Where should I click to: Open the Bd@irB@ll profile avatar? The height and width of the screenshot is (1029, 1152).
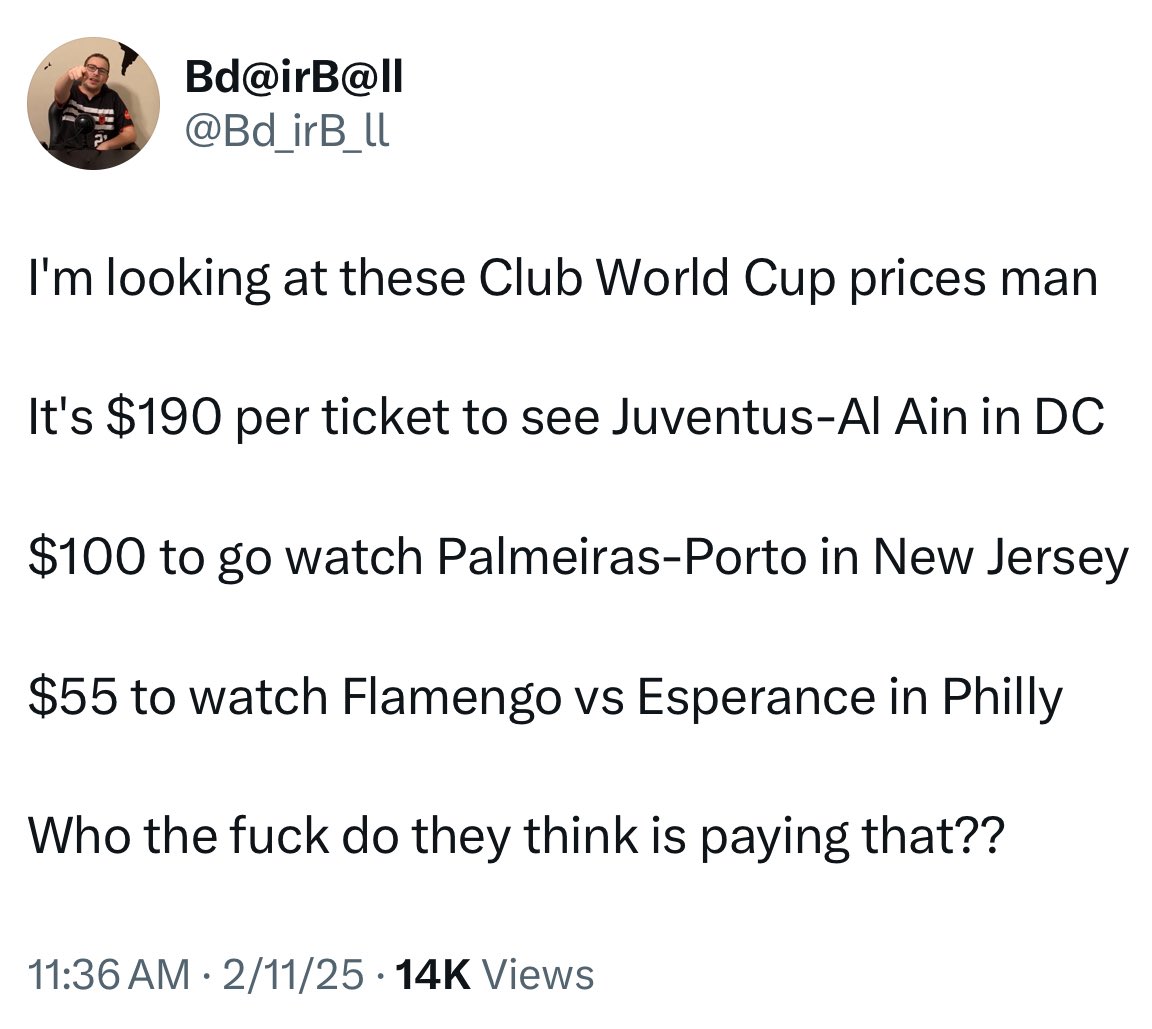93,104
